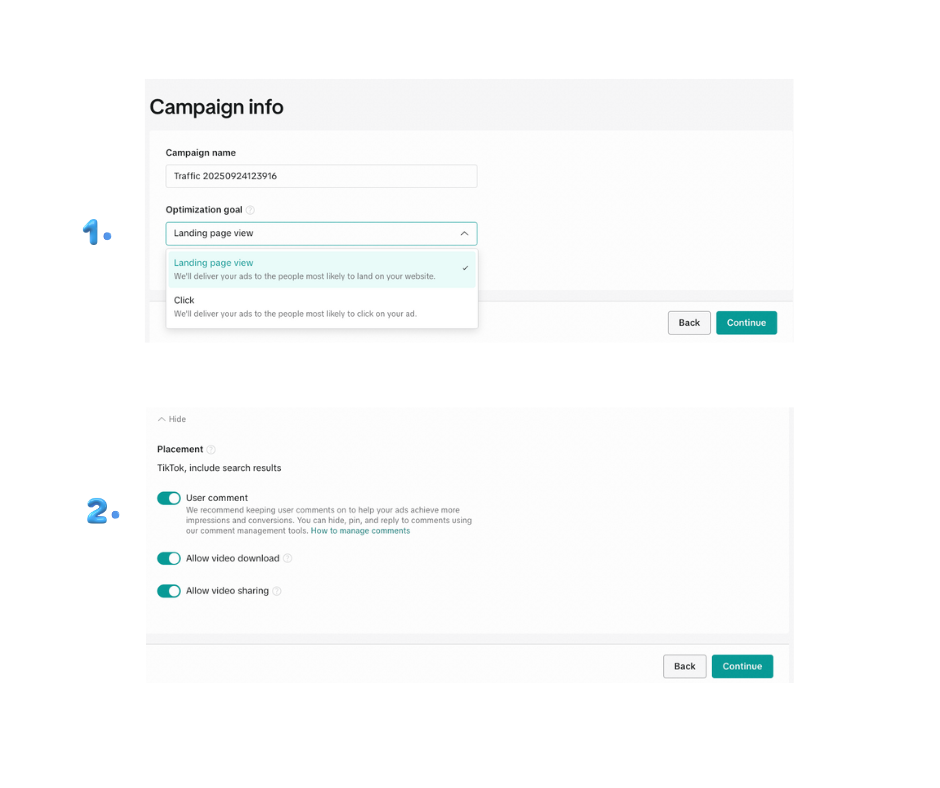Click the checkmark next to Landing page view

(x=465, y=268)
